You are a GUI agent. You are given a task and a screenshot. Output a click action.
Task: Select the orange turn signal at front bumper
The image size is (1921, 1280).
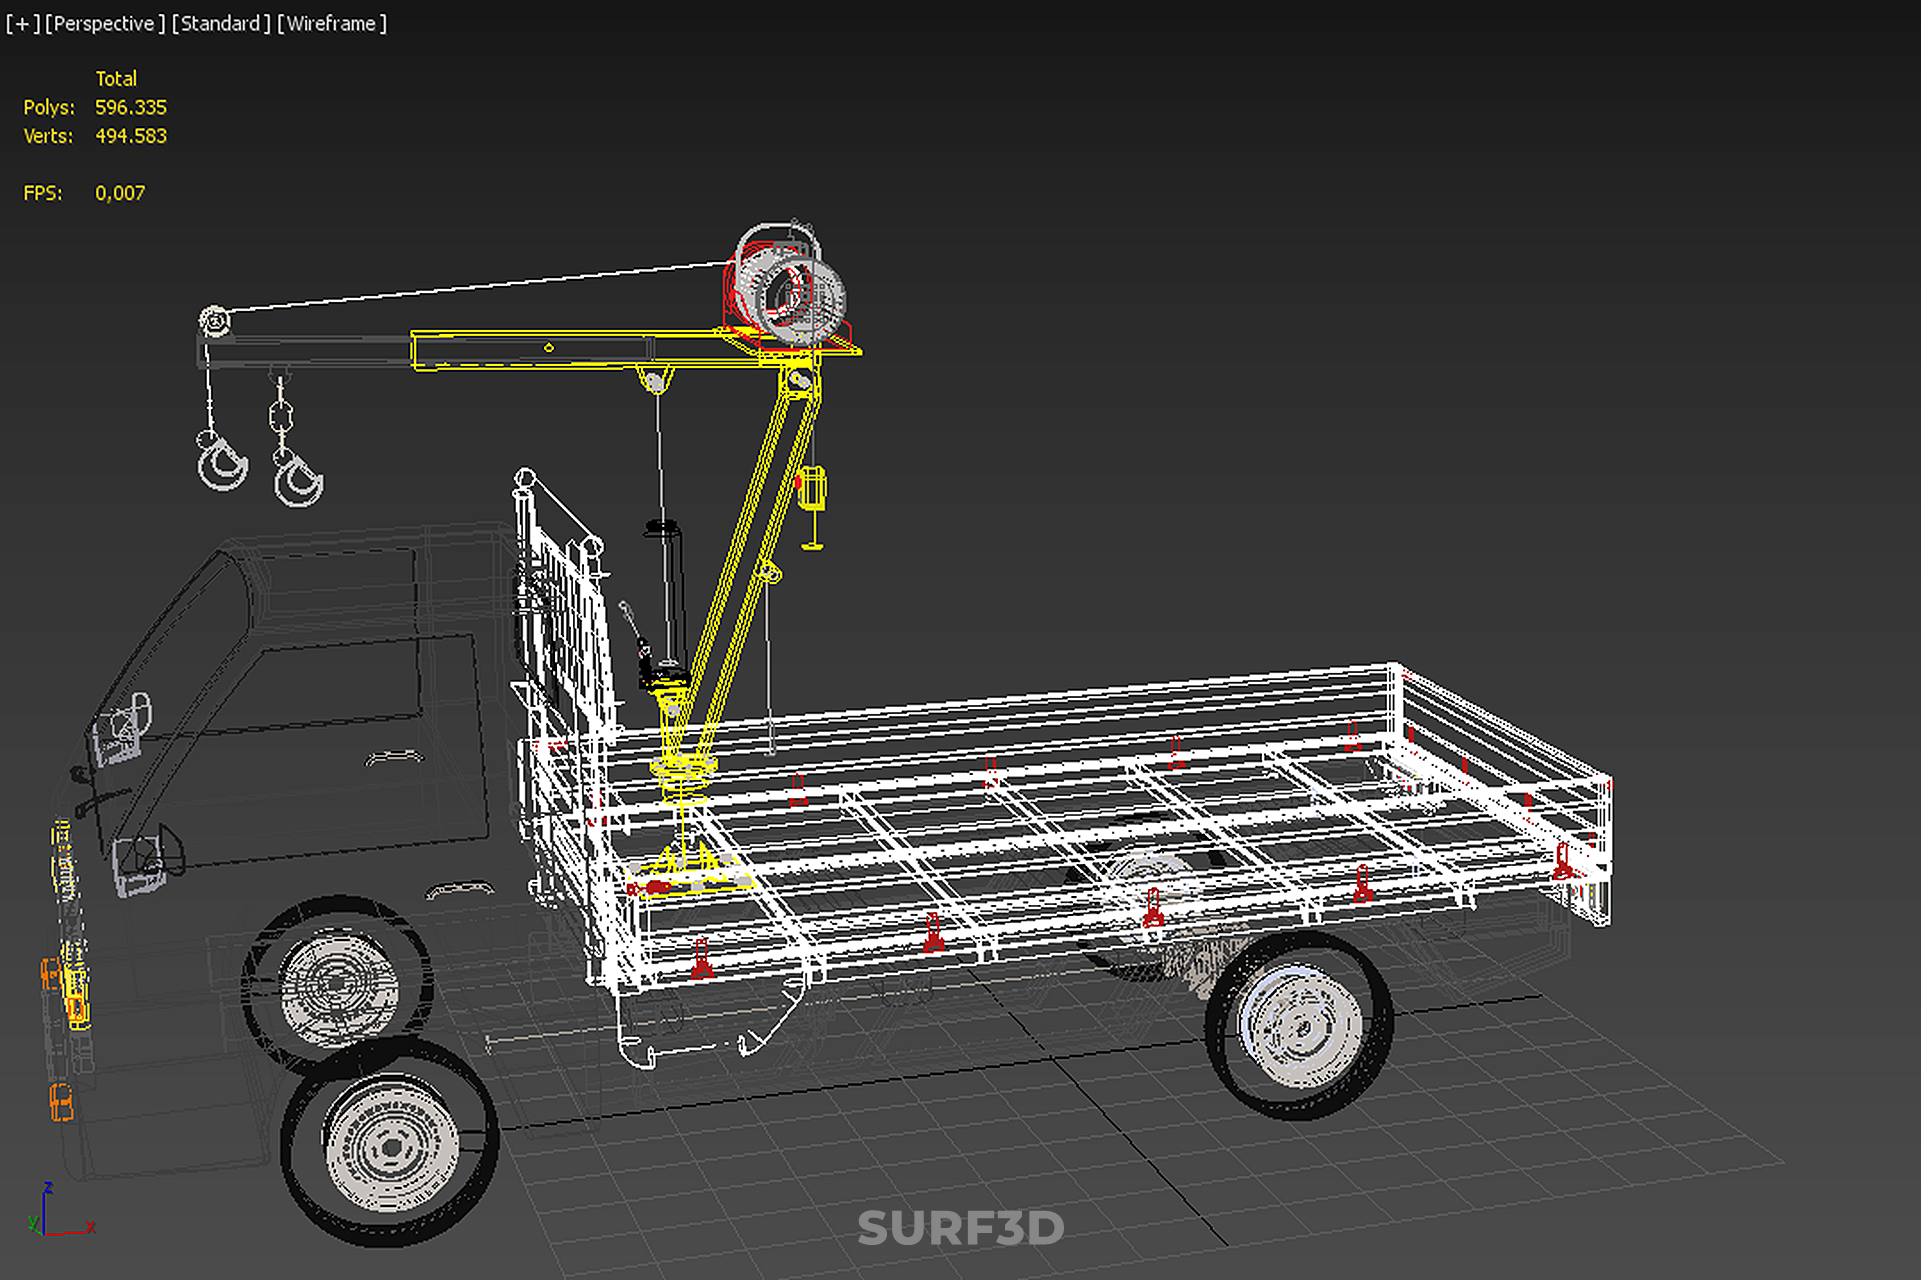pos(61,1101)
